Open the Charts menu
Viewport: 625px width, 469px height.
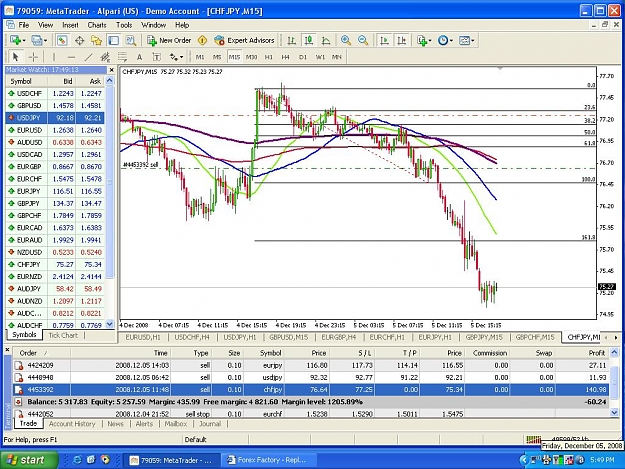[x=97, y=25]
